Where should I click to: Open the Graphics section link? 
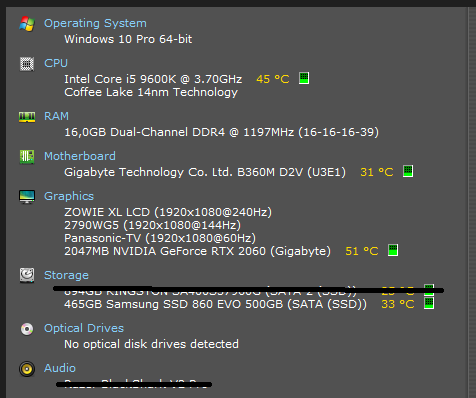pos(69,196)
